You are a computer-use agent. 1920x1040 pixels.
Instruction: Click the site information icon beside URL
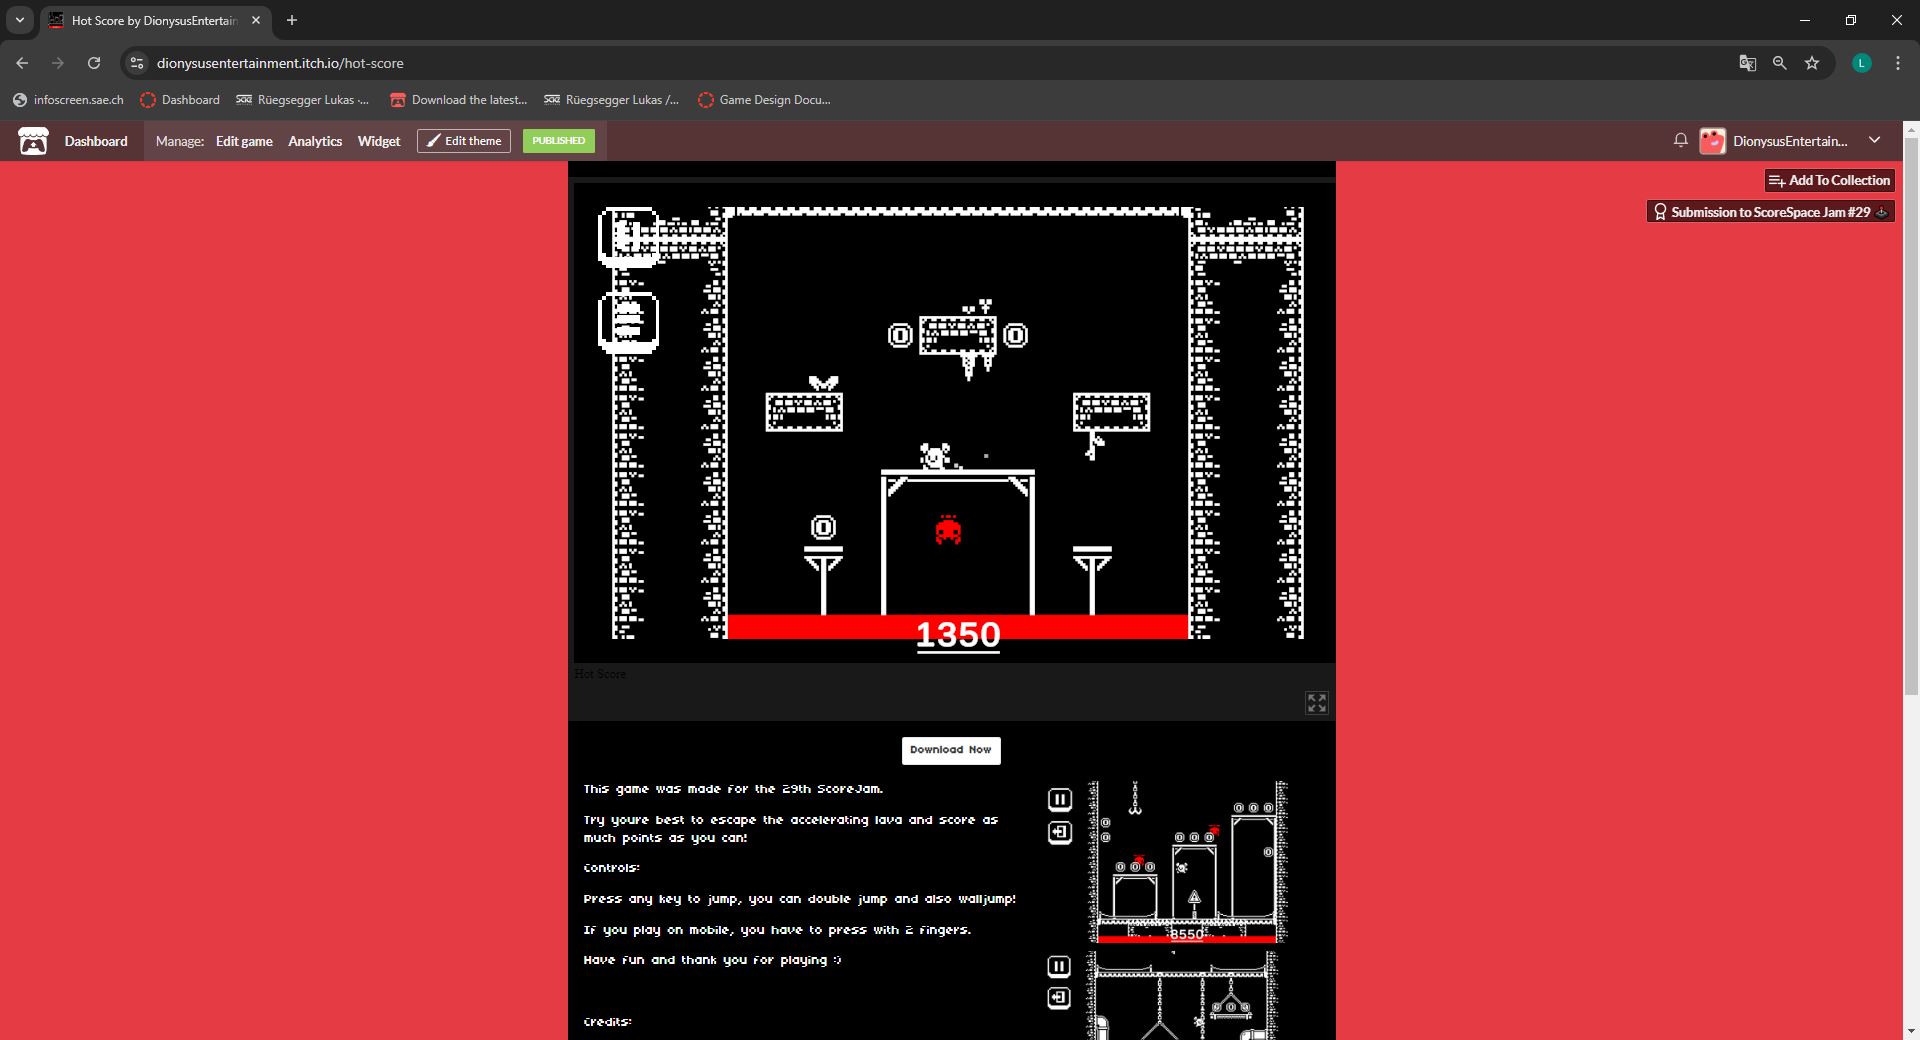tap(137, 63)
